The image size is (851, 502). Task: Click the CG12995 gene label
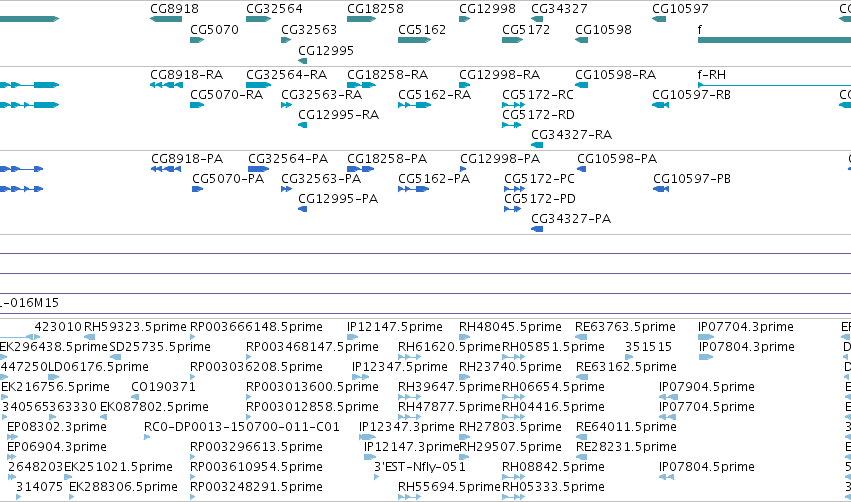(326, 50)
